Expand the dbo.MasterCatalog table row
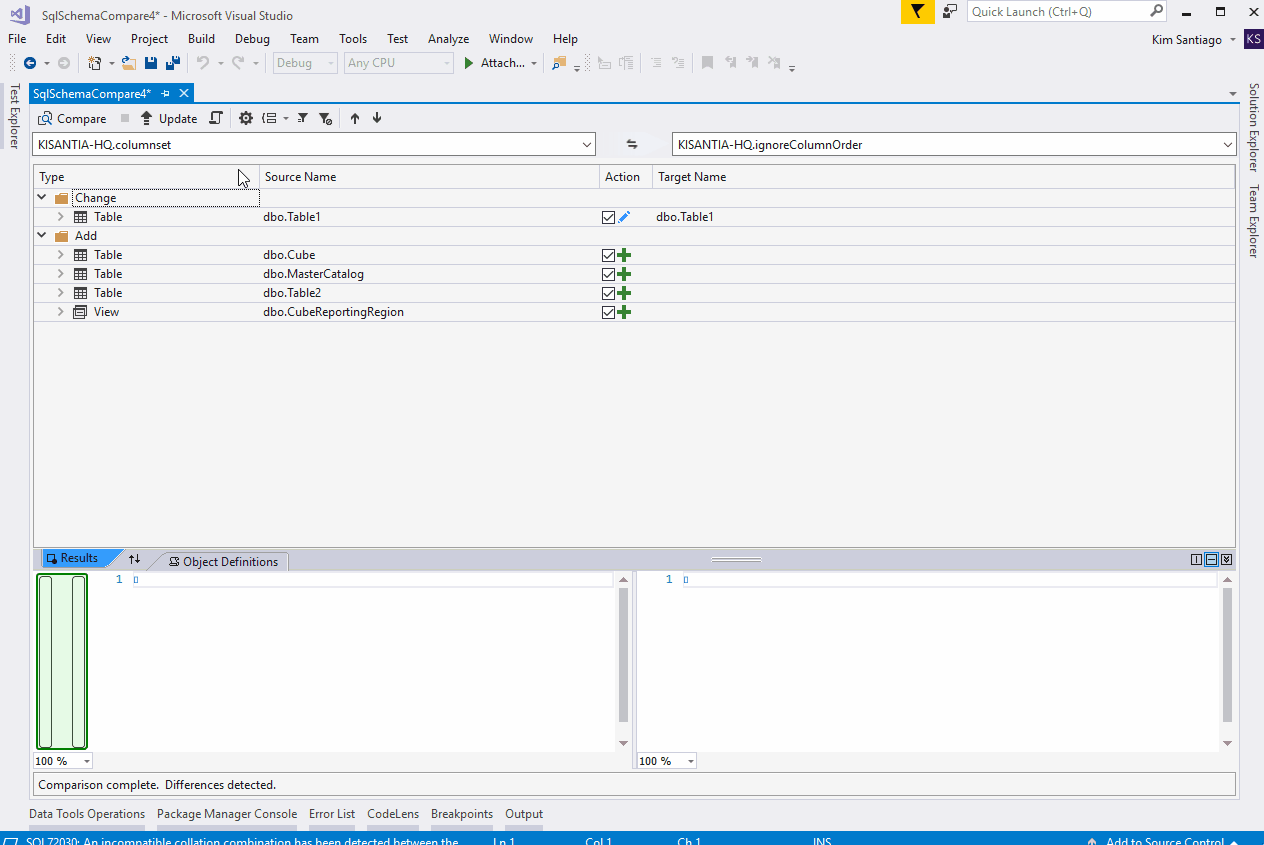 coord(60,274)
